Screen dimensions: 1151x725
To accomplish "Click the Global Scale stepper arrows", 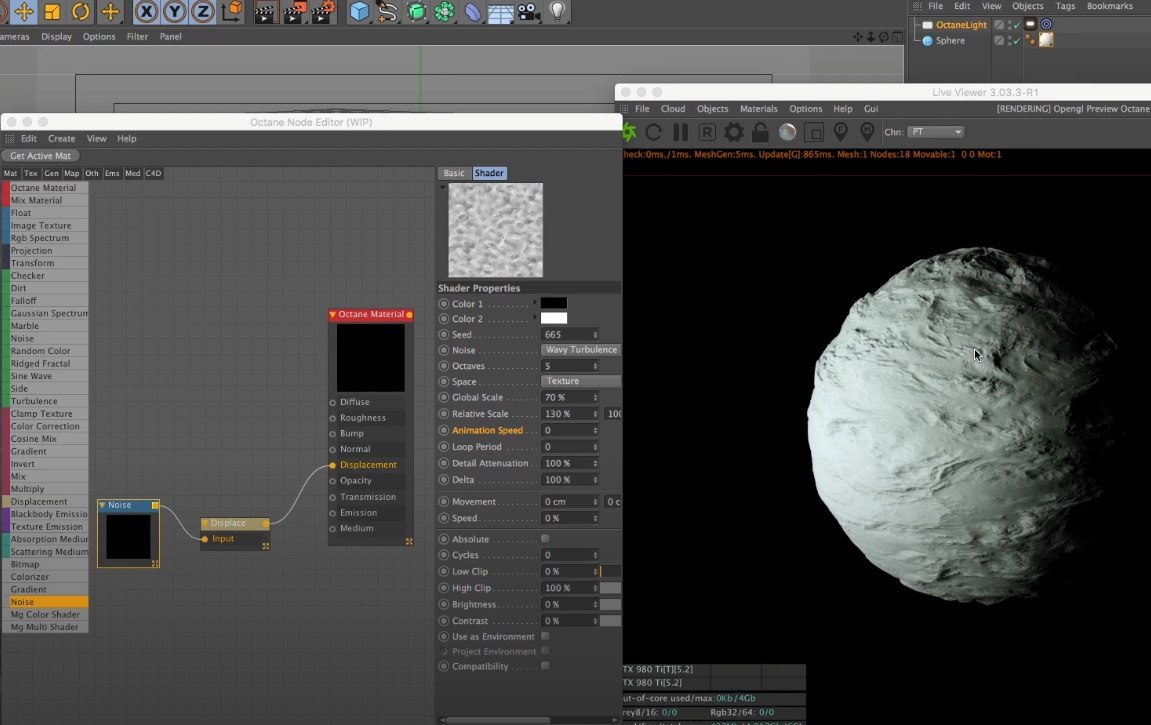I will [595, 398].
